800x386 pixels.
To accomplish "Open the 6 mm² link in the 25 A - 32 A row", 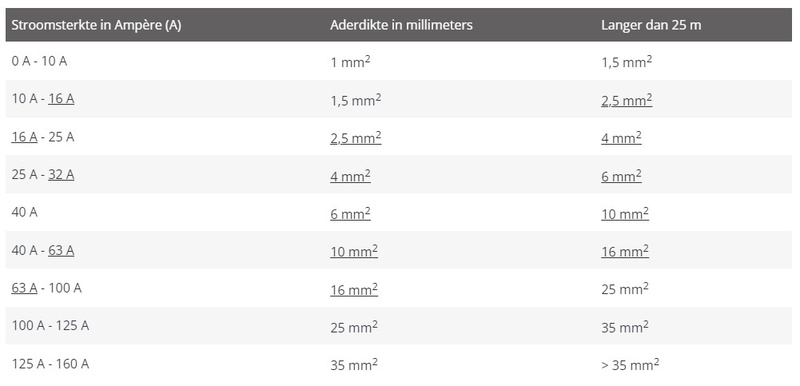I will click(621, 175).
